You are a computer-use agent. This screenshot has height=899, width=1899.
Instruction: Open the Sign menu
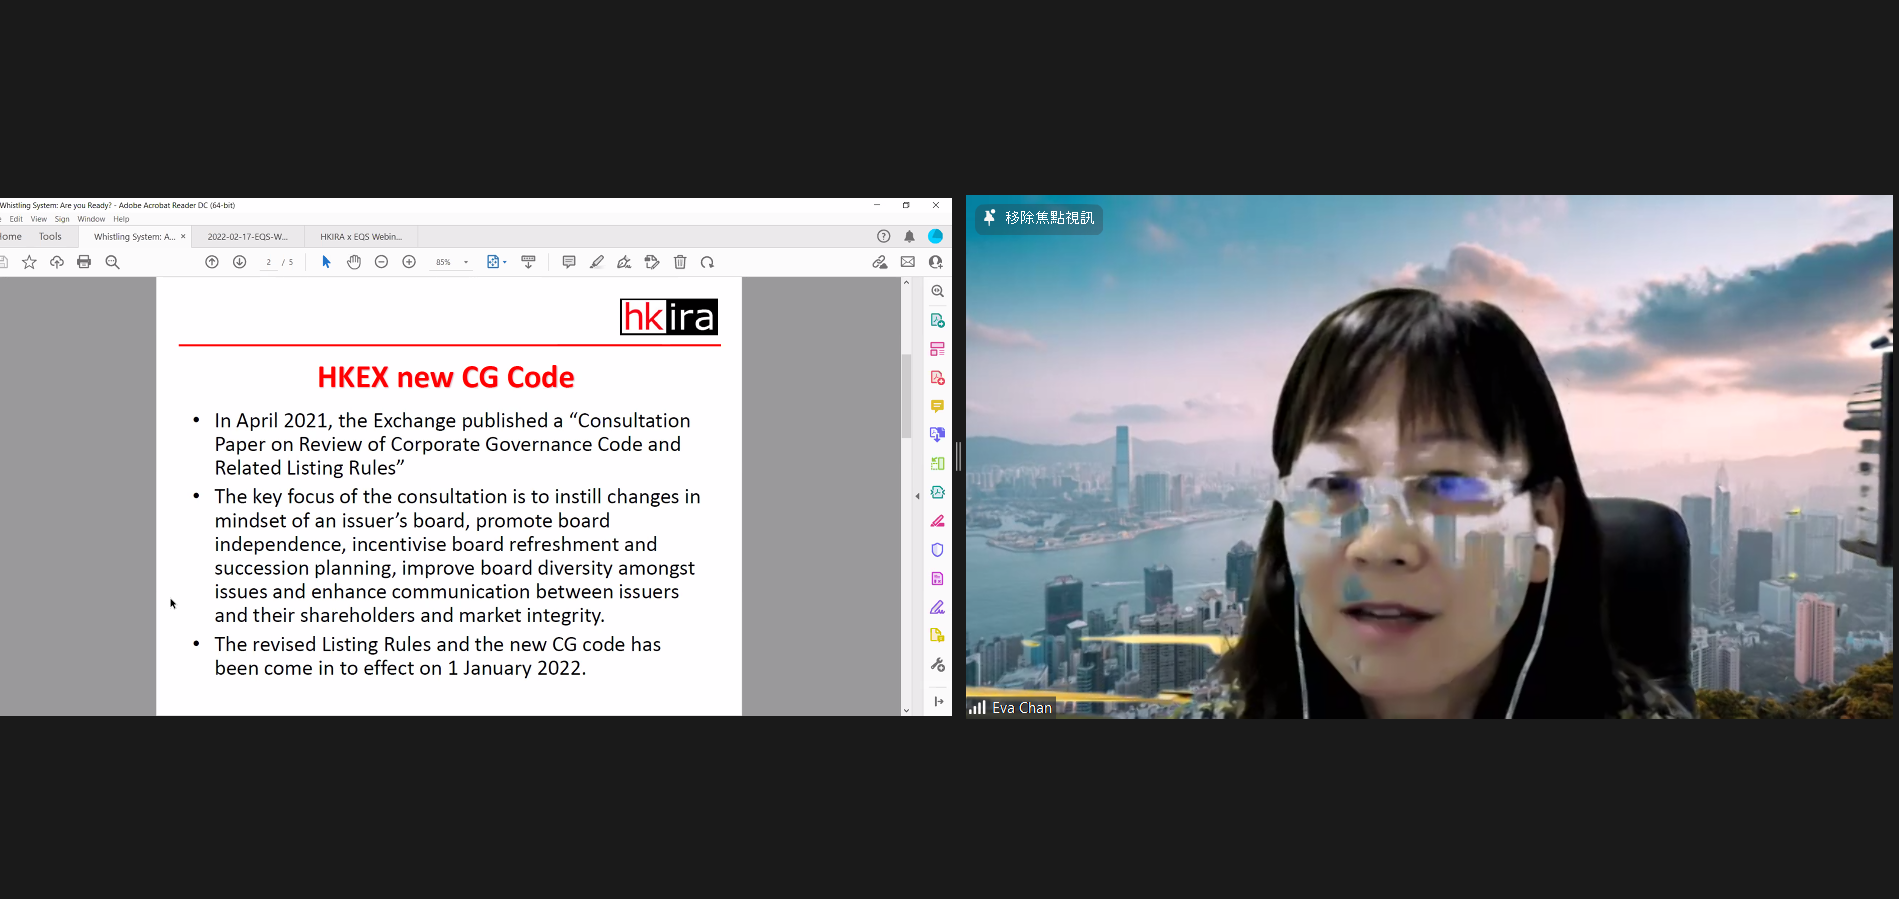tap(62, 219)
